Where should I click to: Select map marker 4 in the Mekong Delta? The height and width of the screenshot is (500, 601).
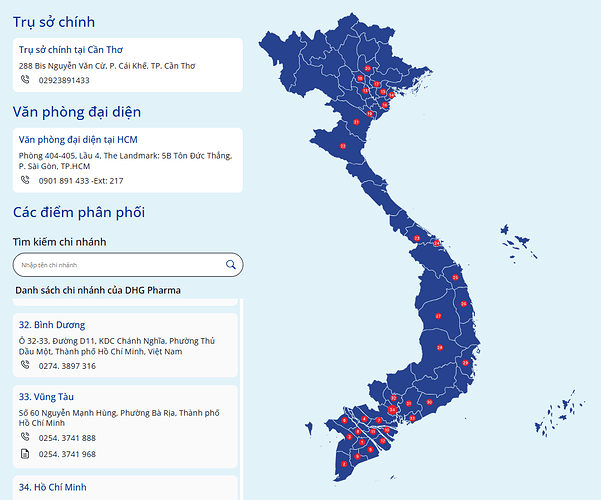pos(364,419)
